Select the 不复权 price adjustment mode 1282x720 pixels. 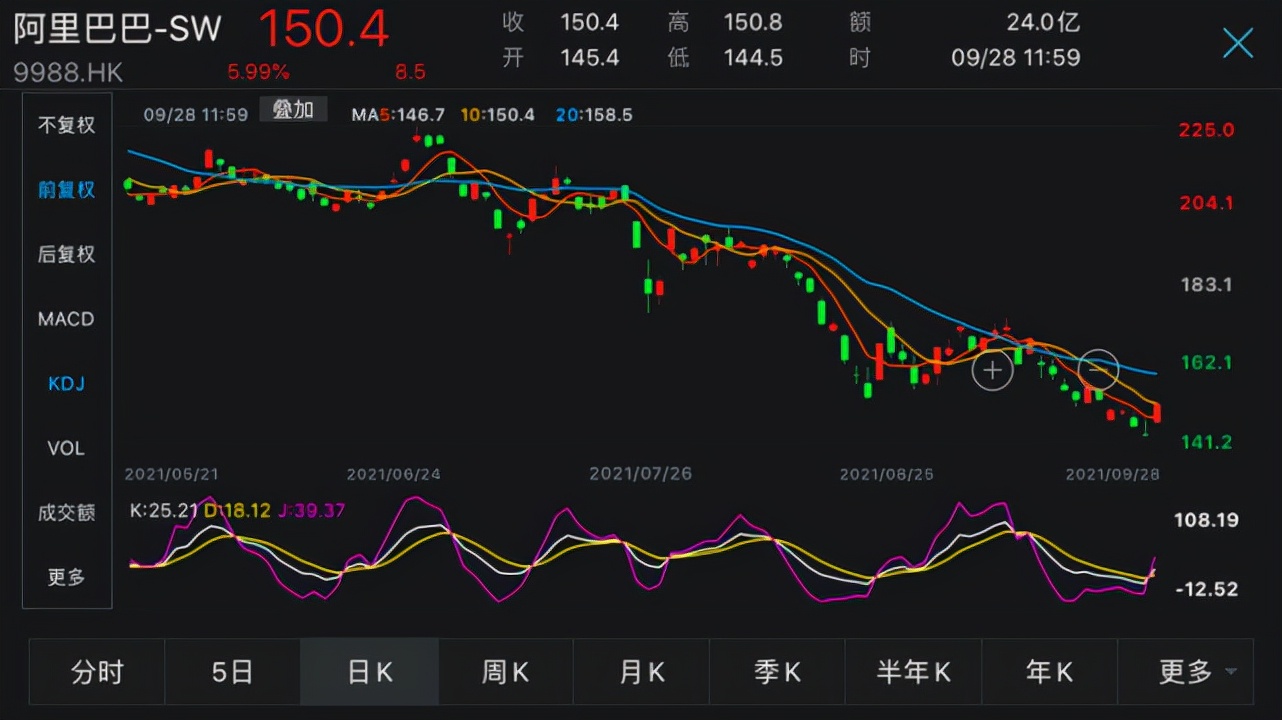point(64,126)
